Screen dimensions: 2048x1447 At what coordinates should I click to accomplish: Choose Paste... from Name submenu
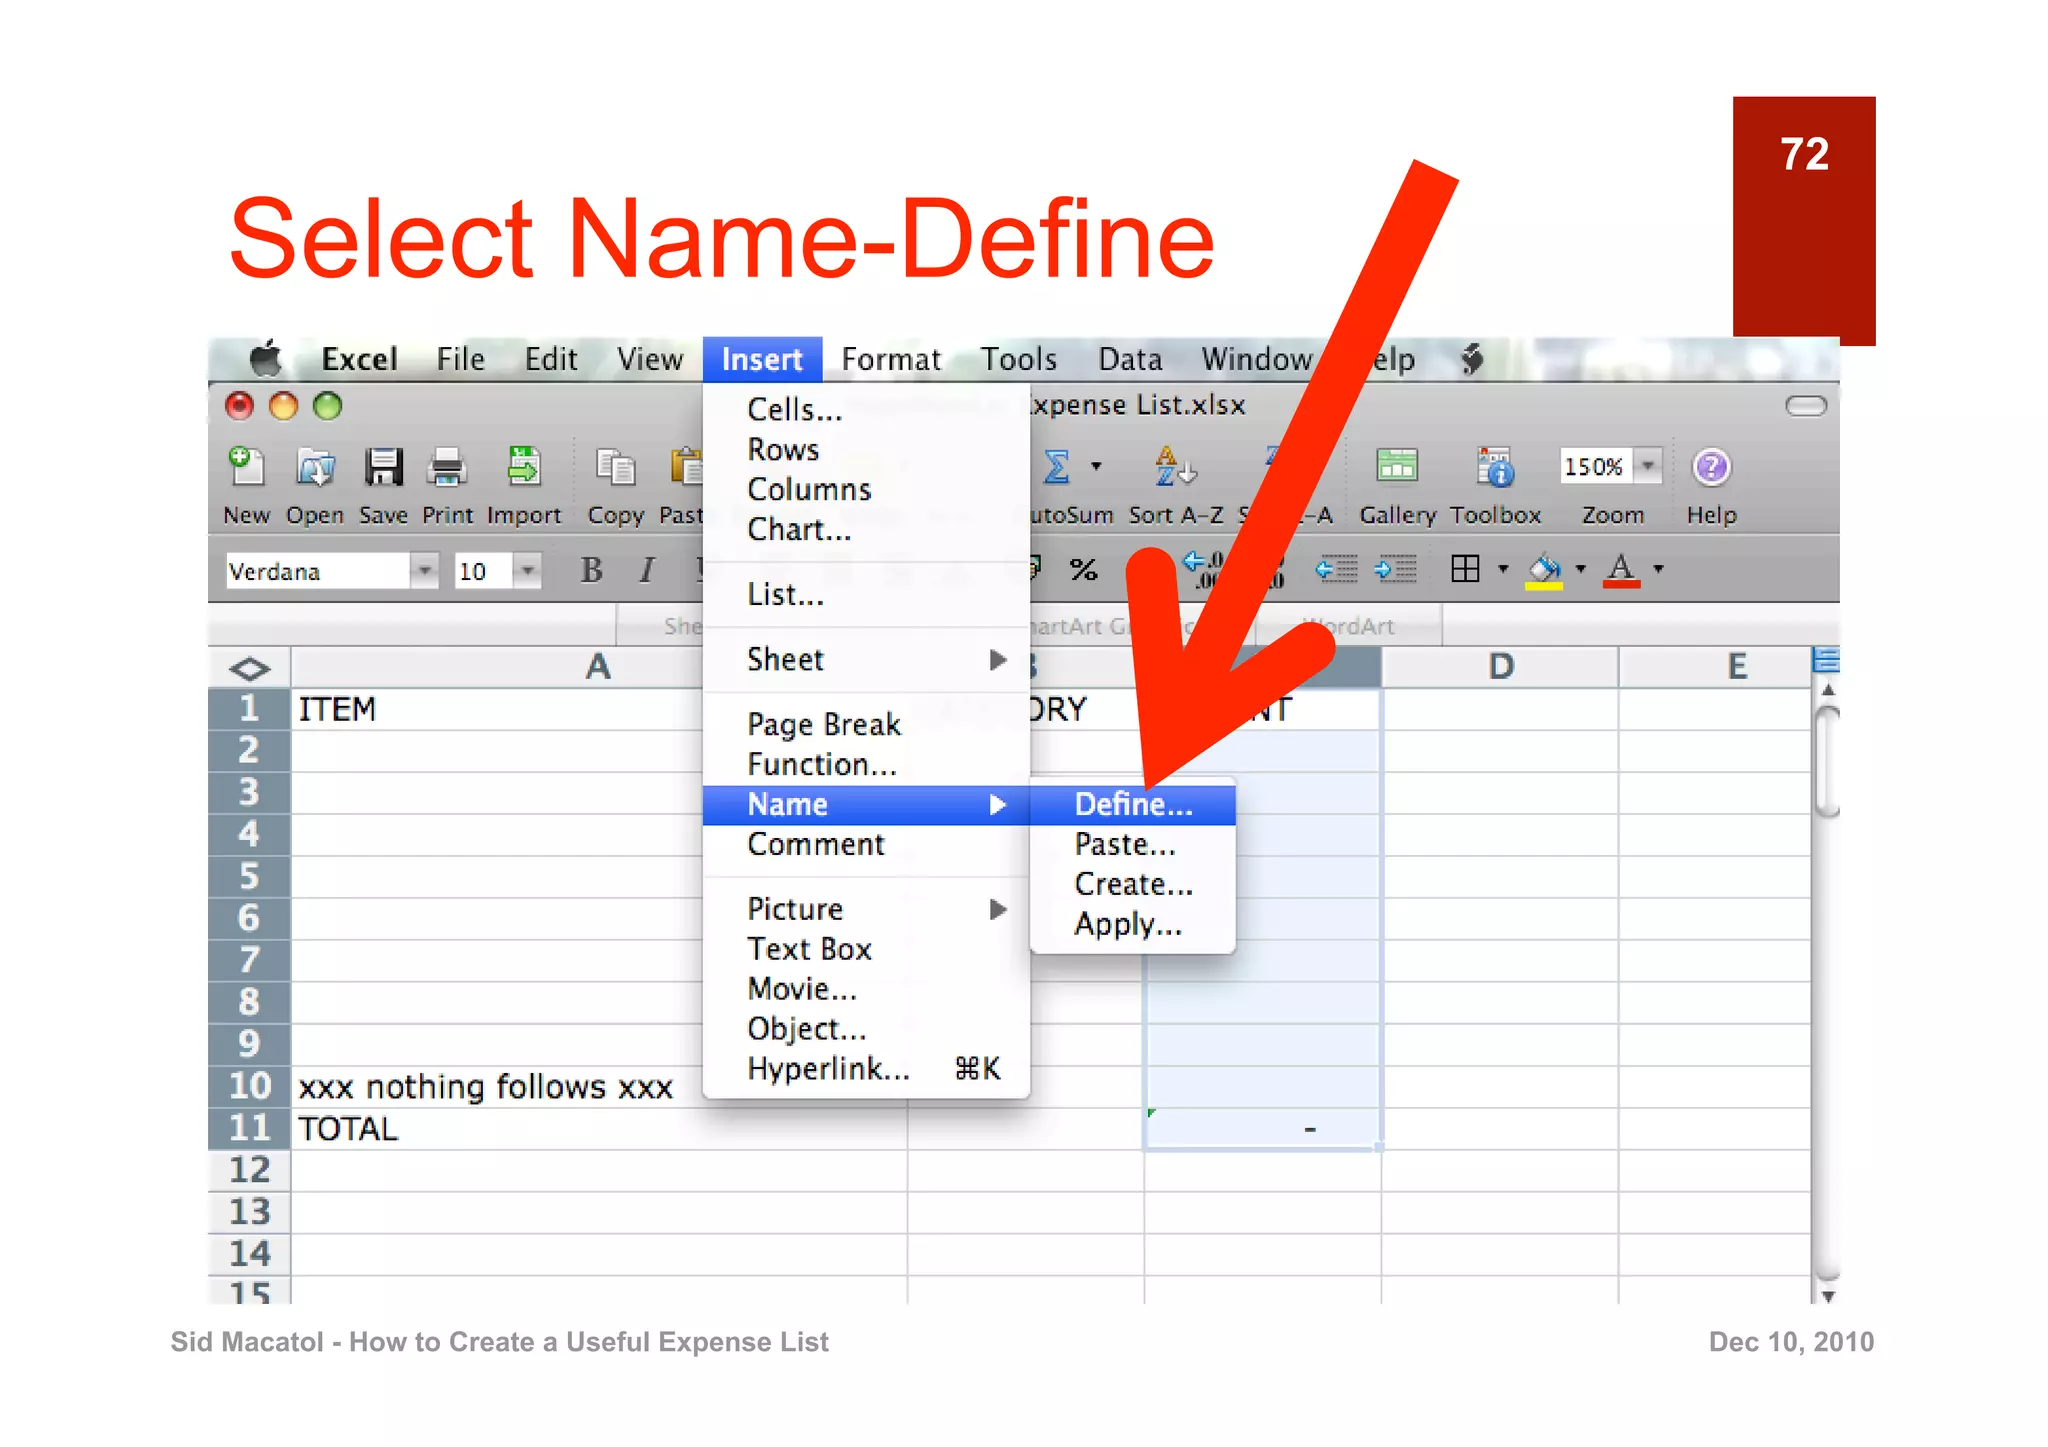tap(1133, 845)
